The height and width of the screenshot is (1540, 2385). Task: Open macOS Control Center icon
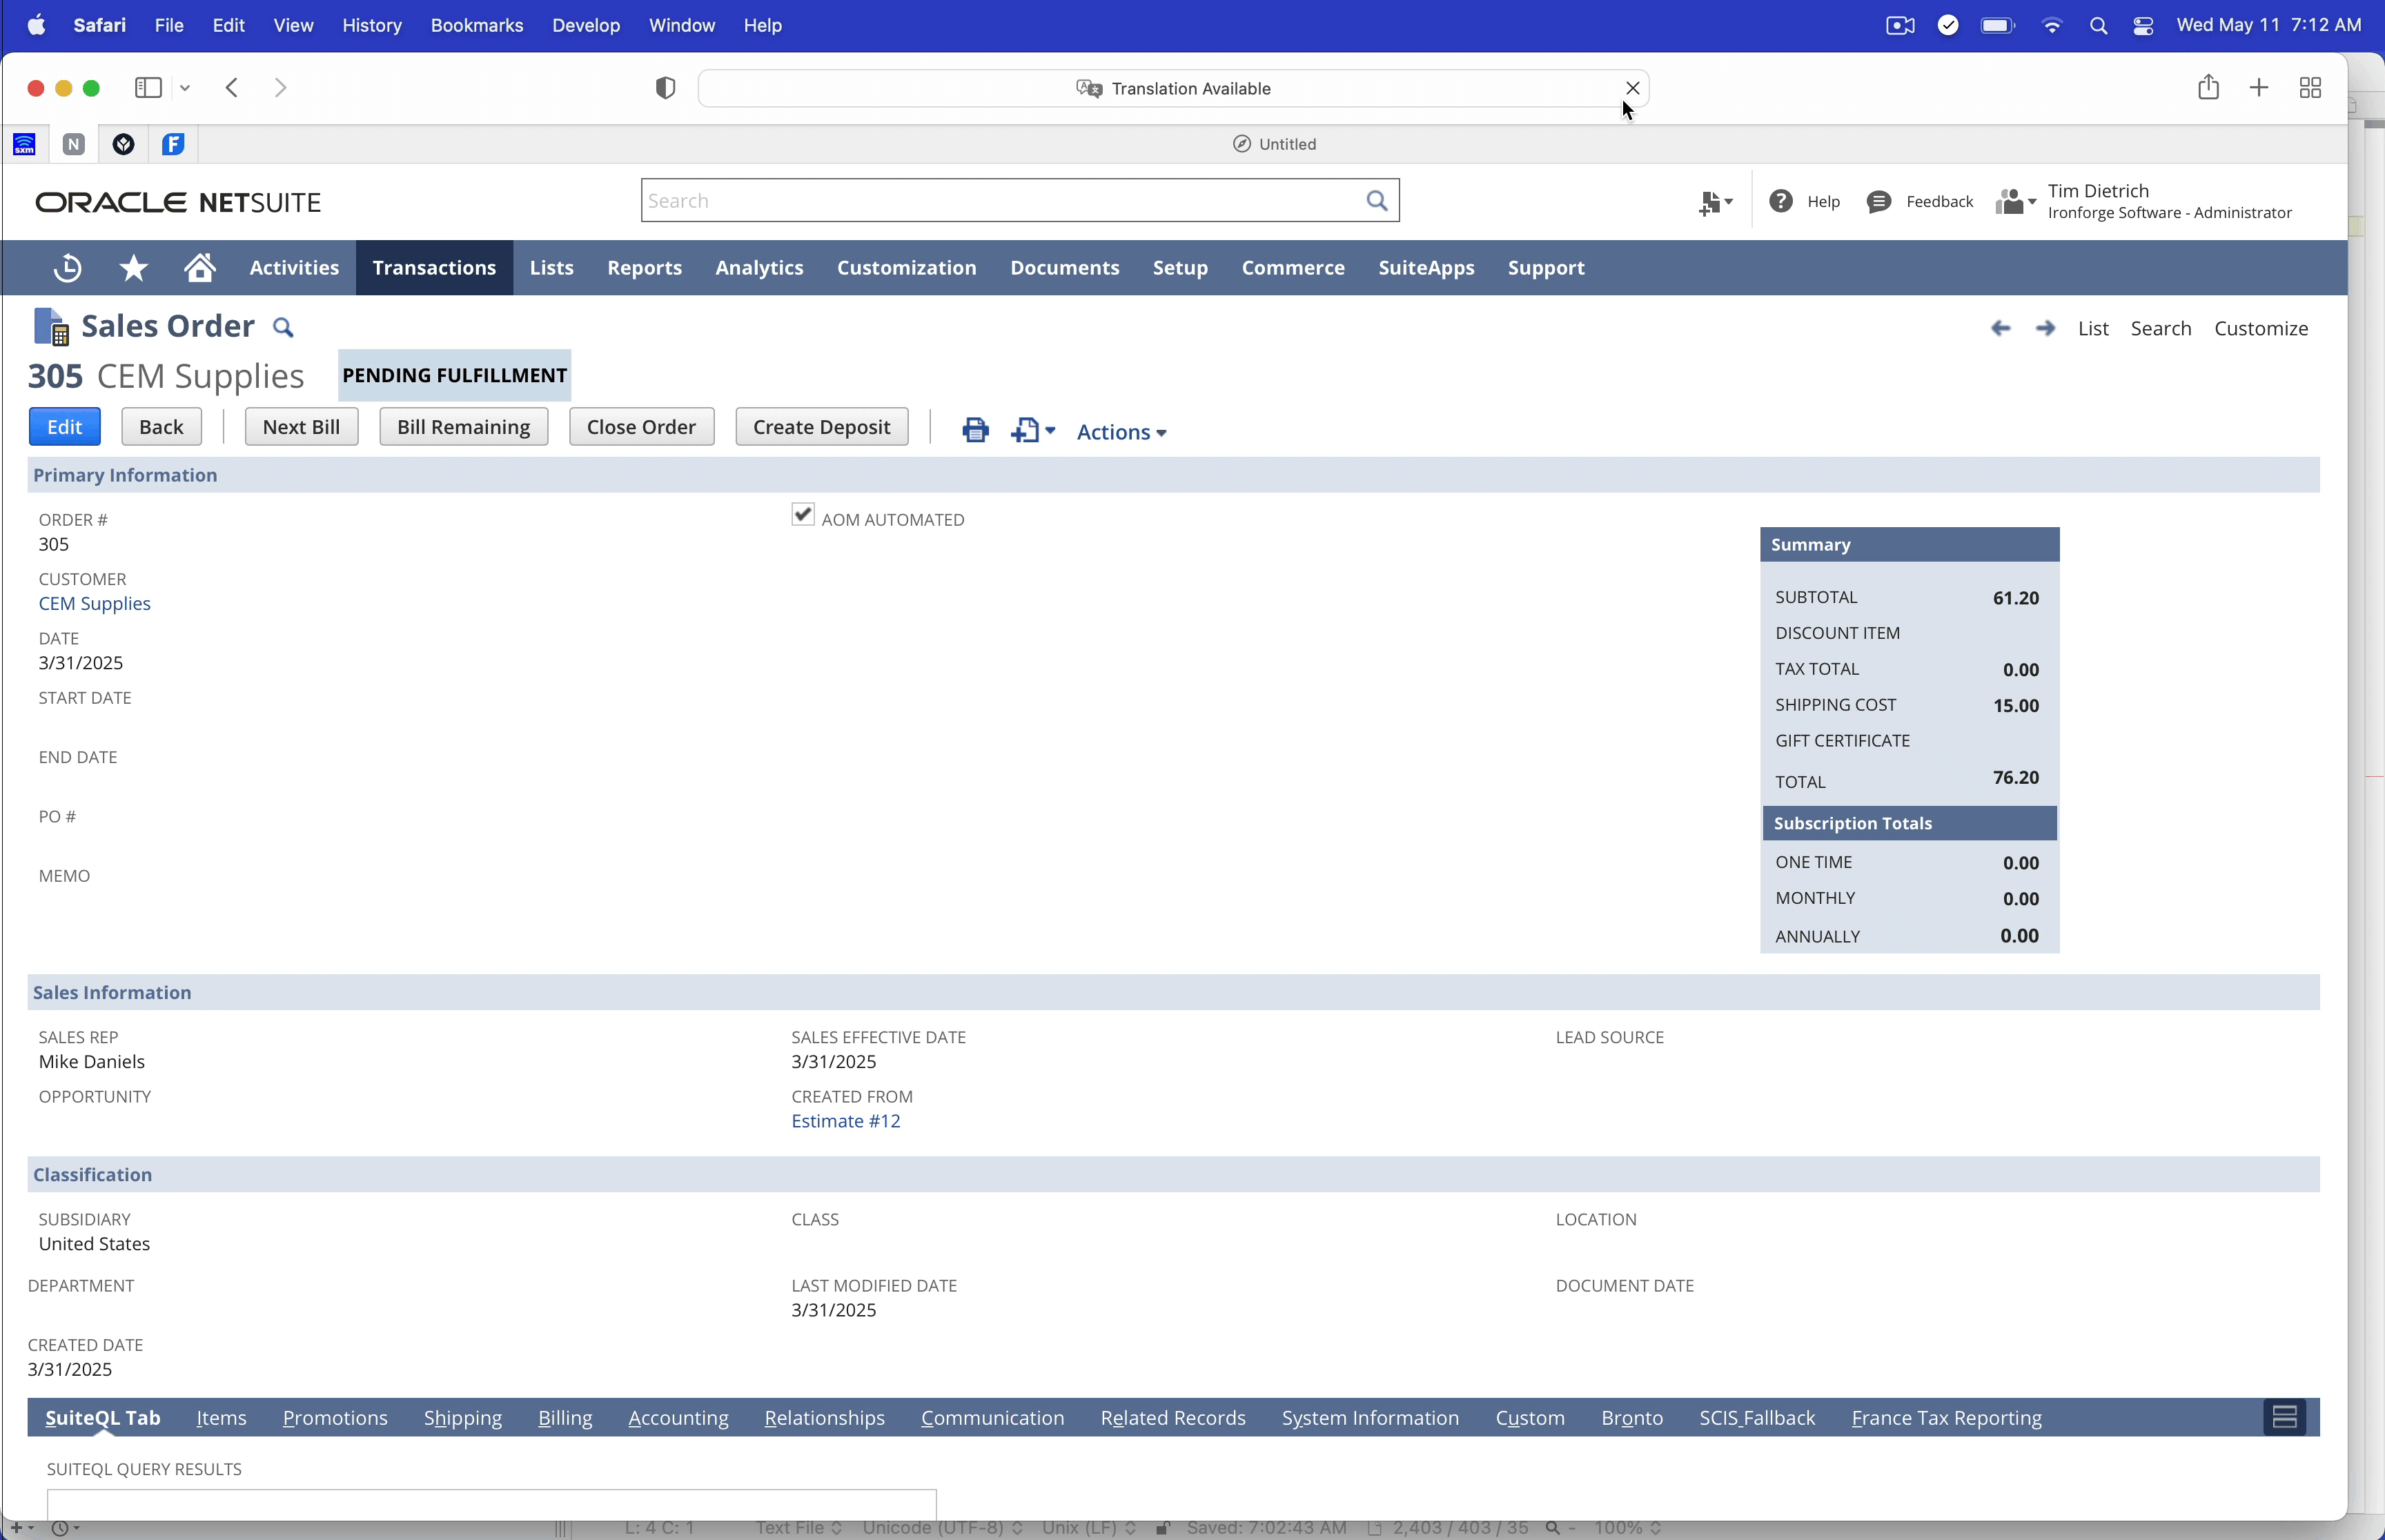(x=2142, y=26)
